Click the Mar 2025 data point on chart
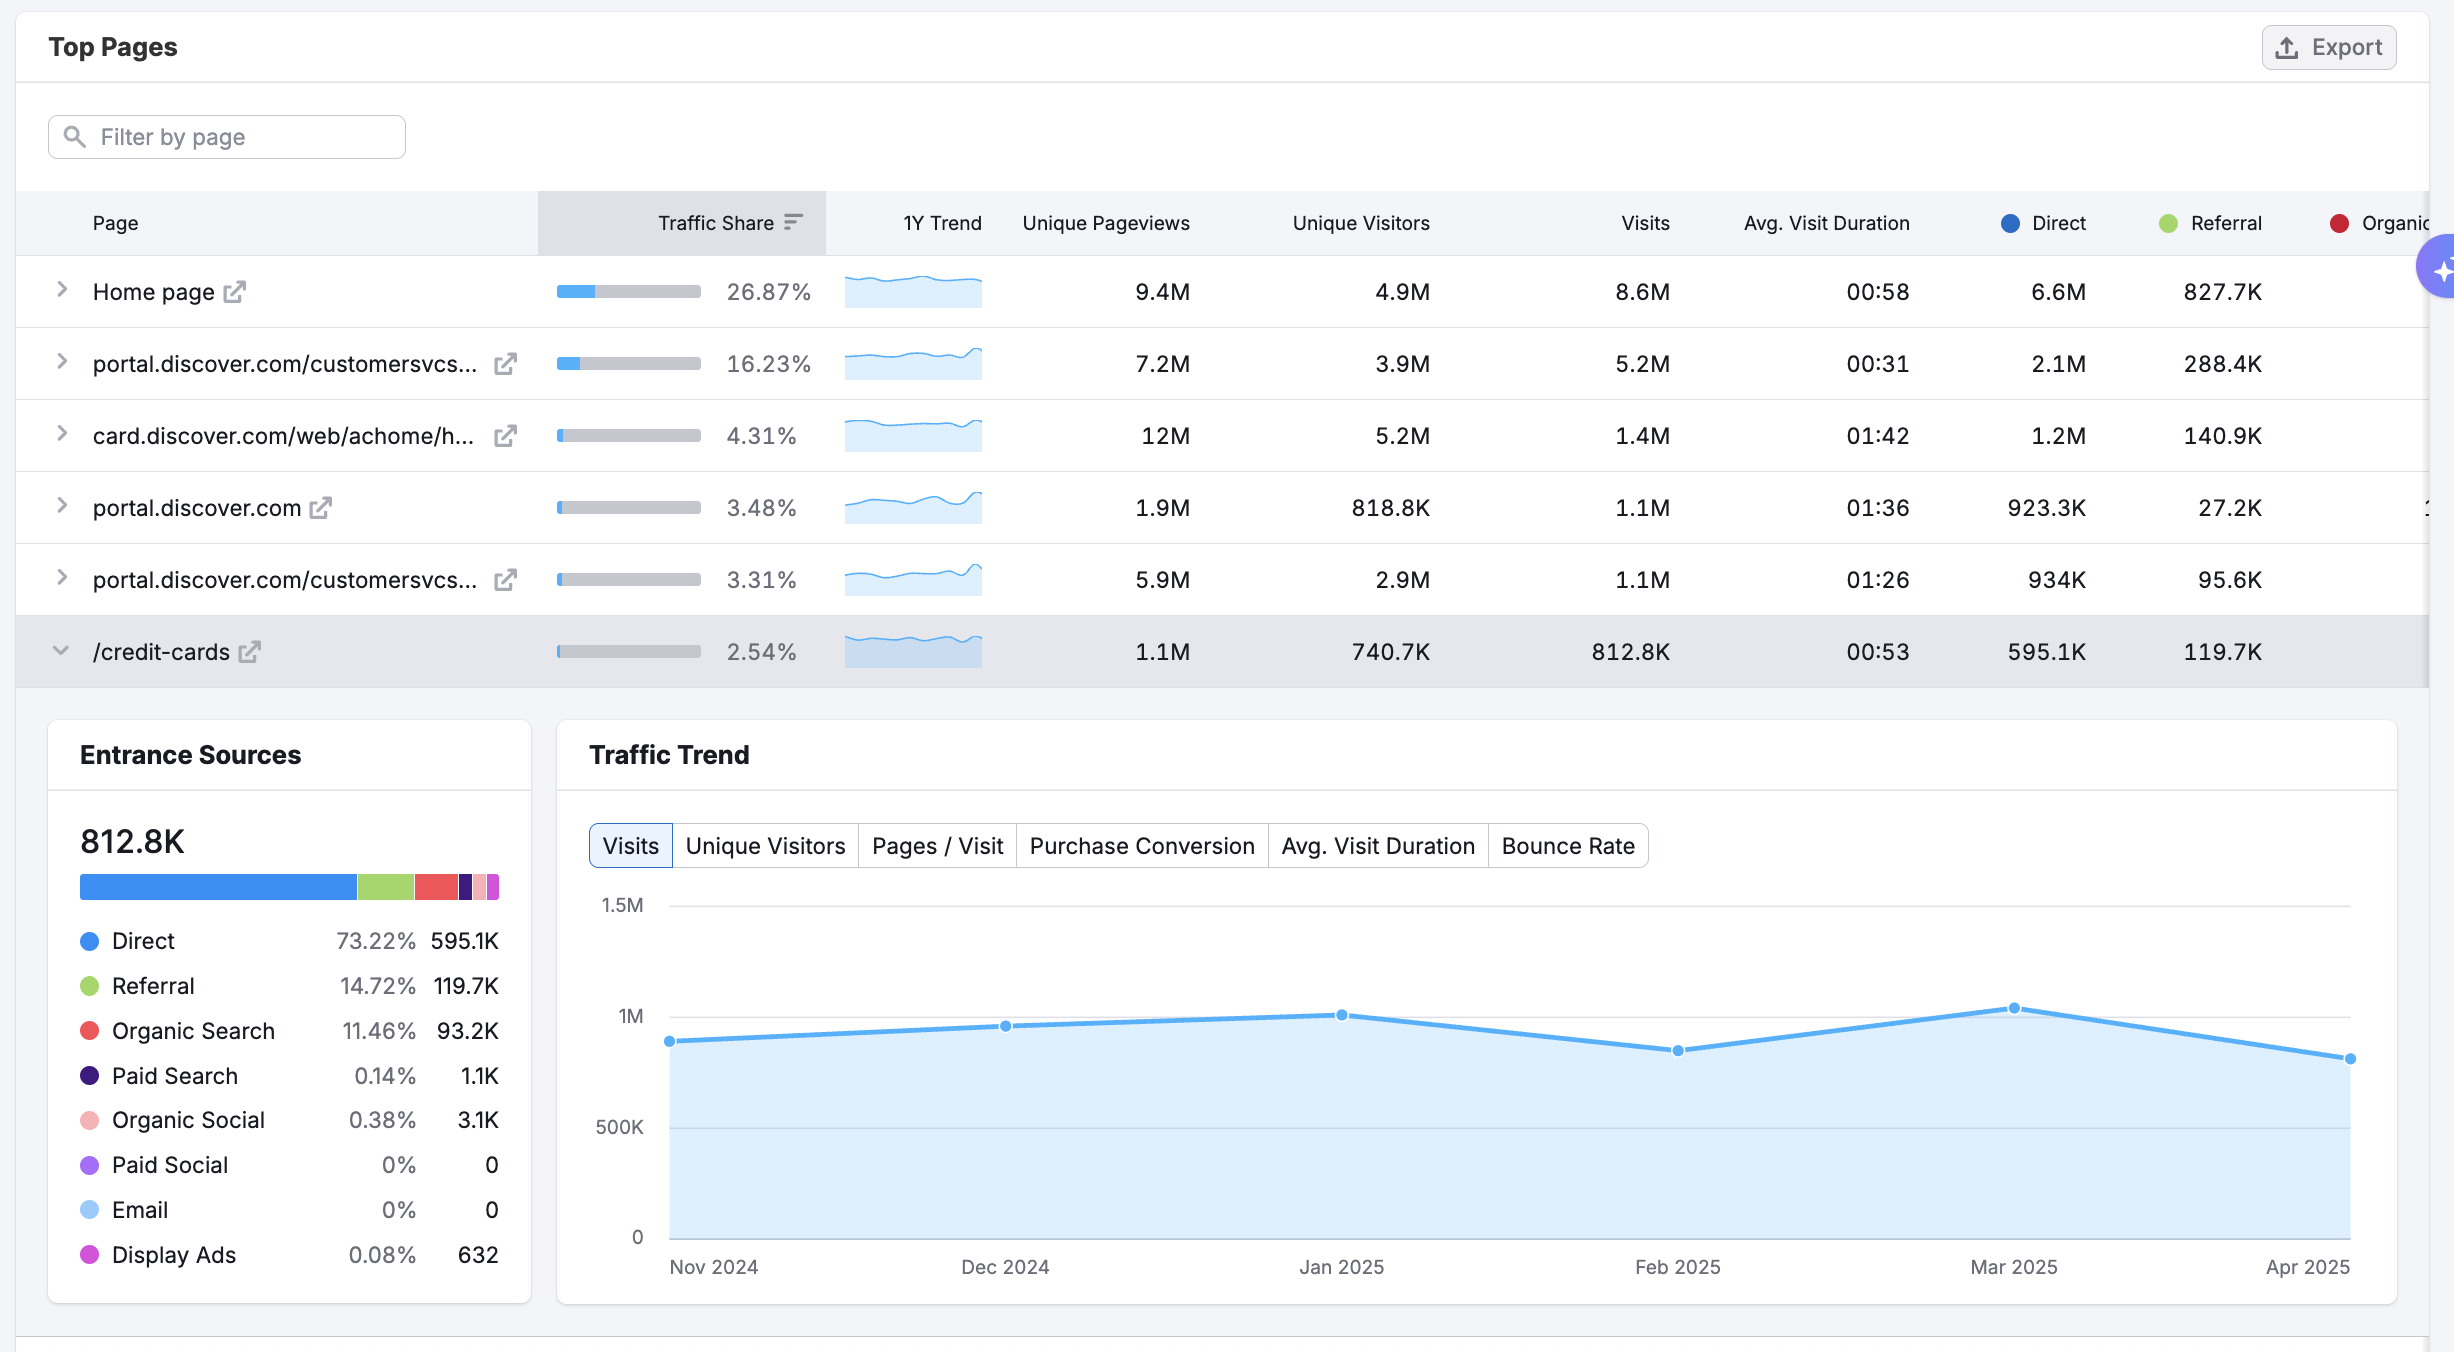 click(2014, 1008)
